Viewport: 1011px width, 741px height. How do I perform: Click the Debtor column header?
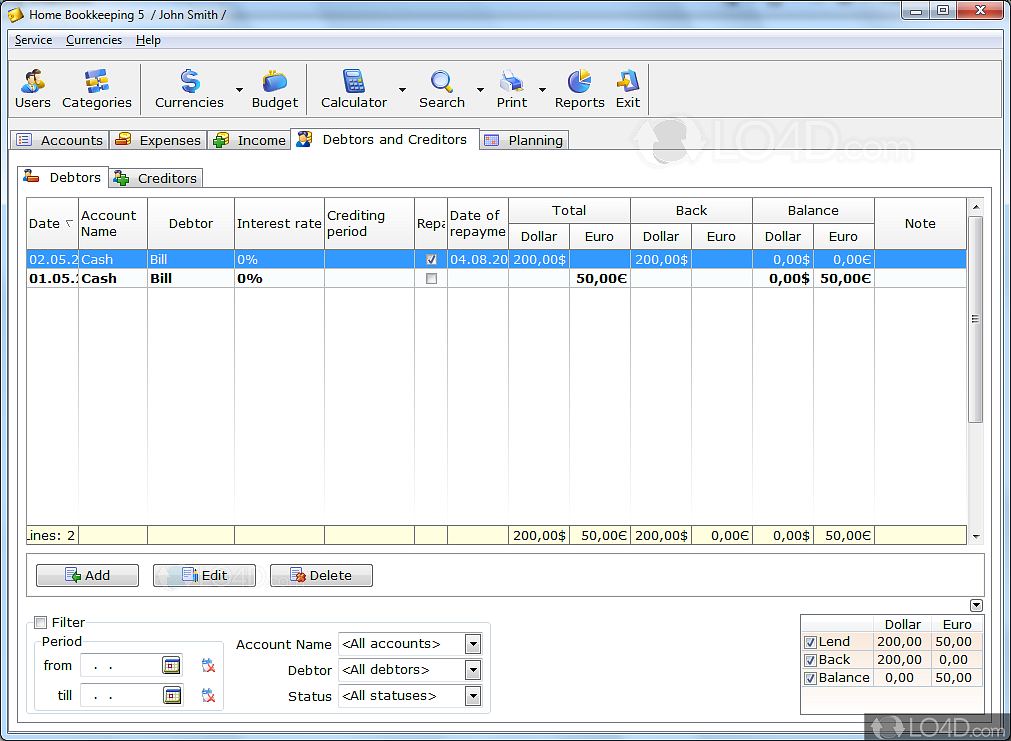click(191, 223)
